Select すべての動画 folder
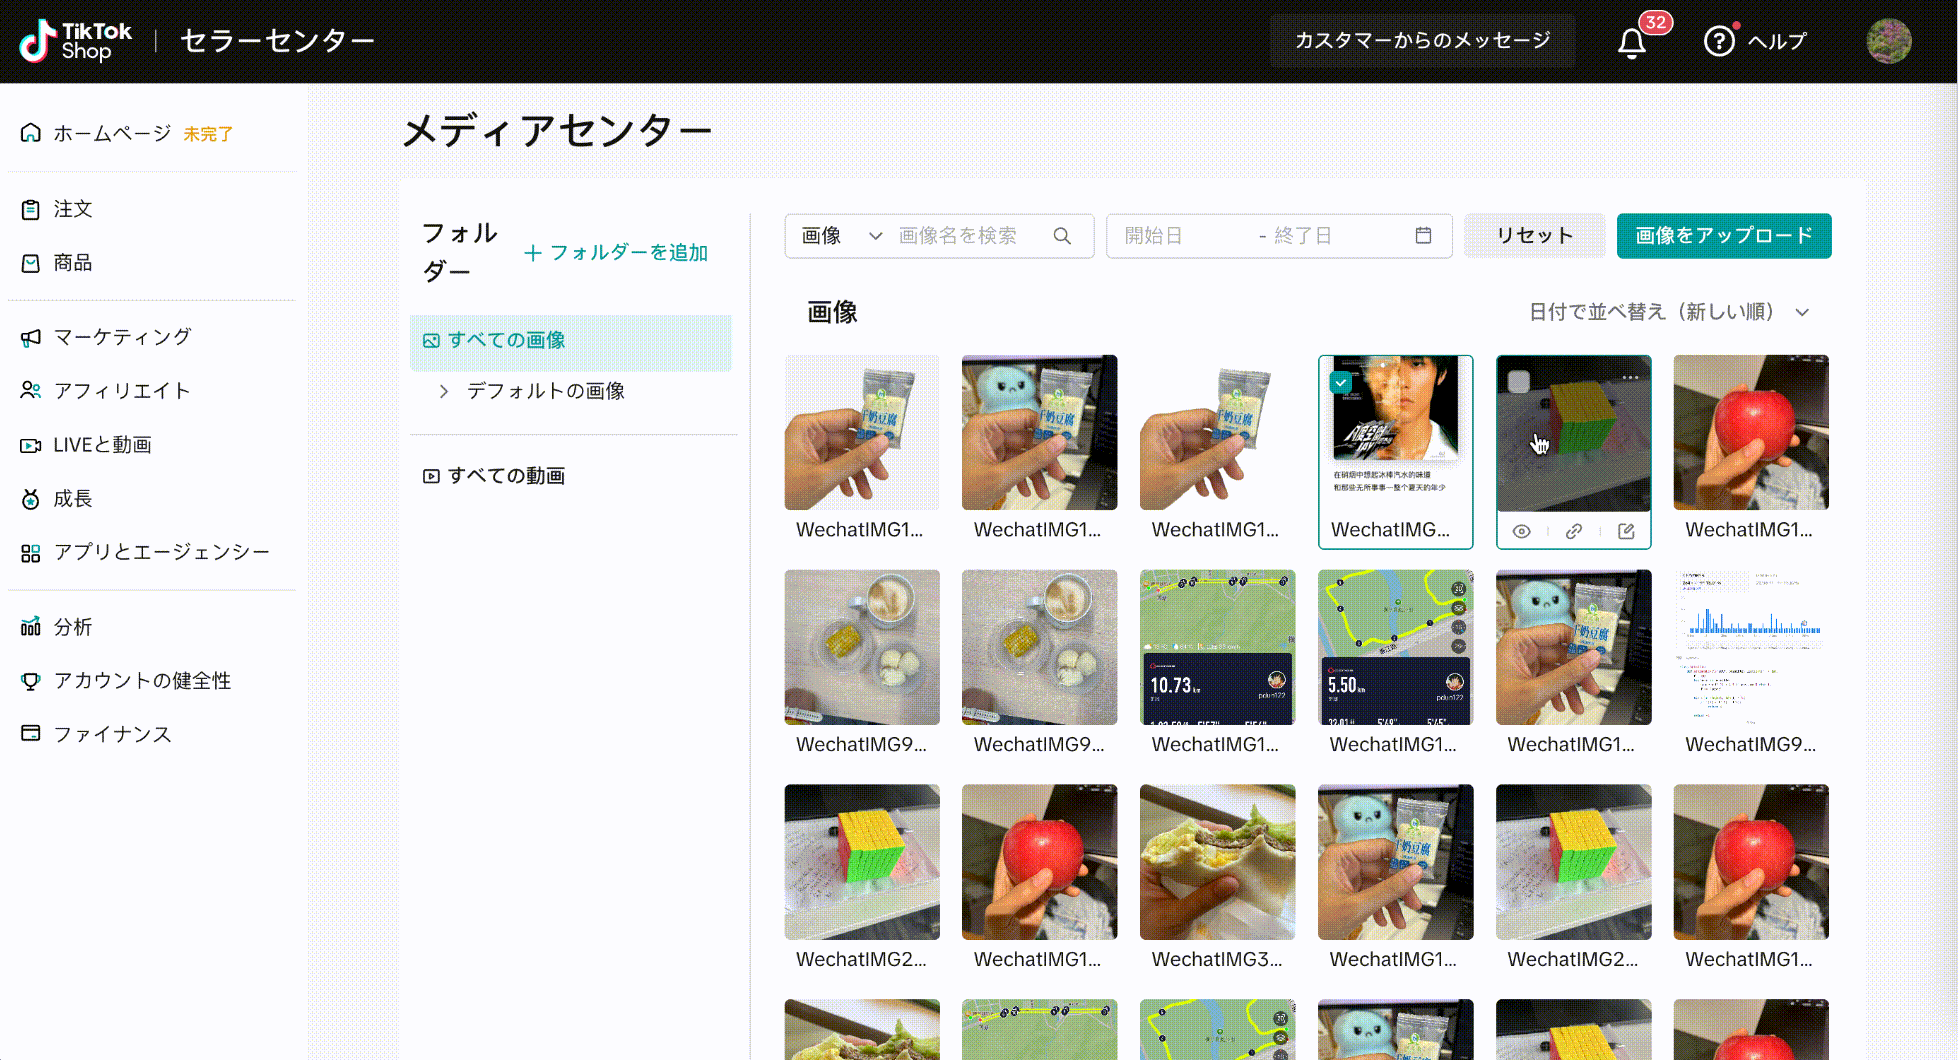Viewport: 1958px width, 1060px height. pos(494,476)
